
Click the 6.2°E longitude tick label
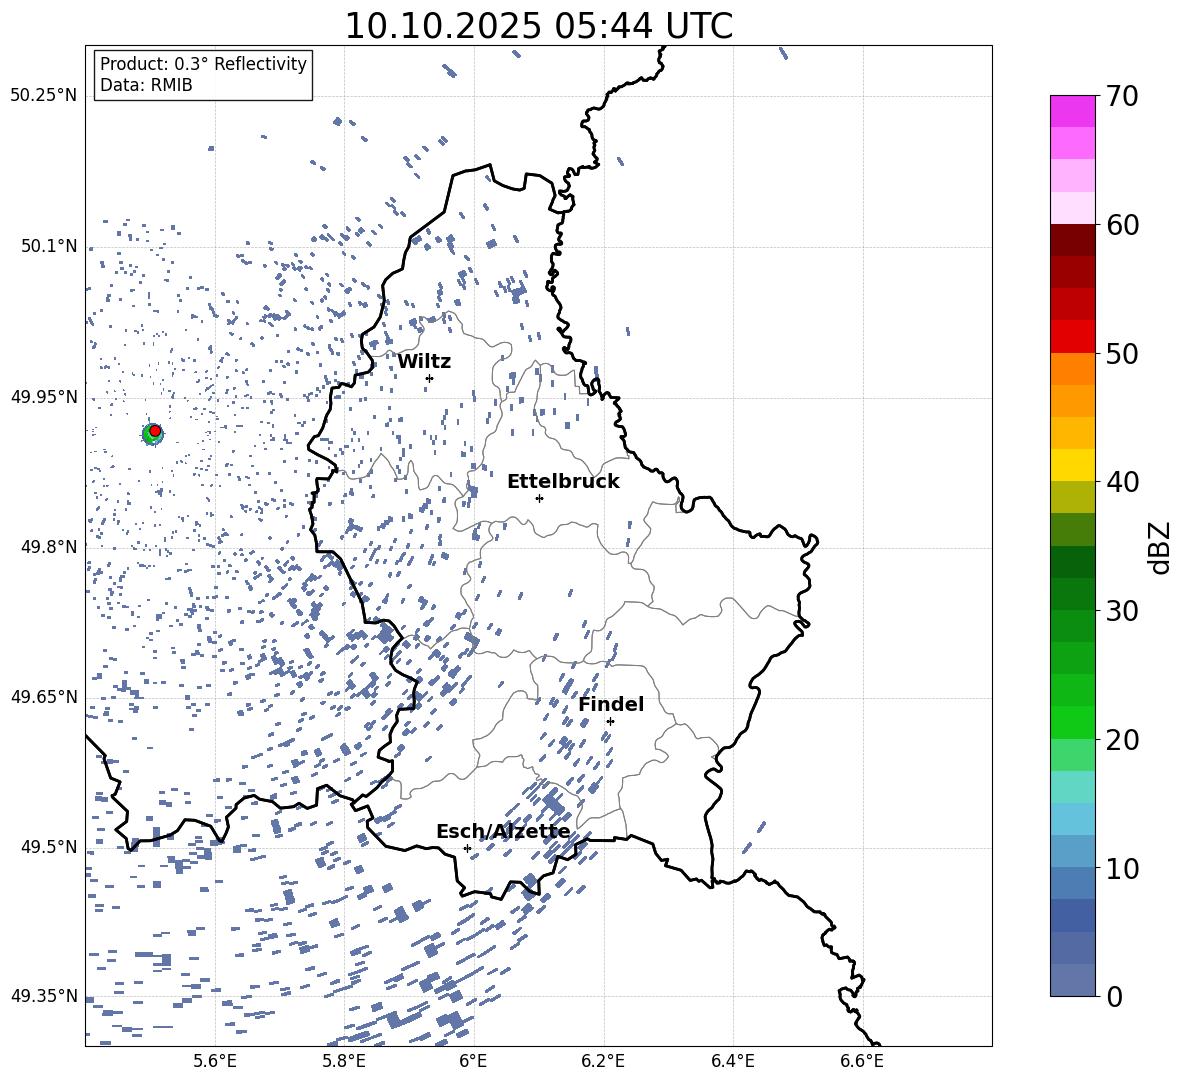point(603,1061)
